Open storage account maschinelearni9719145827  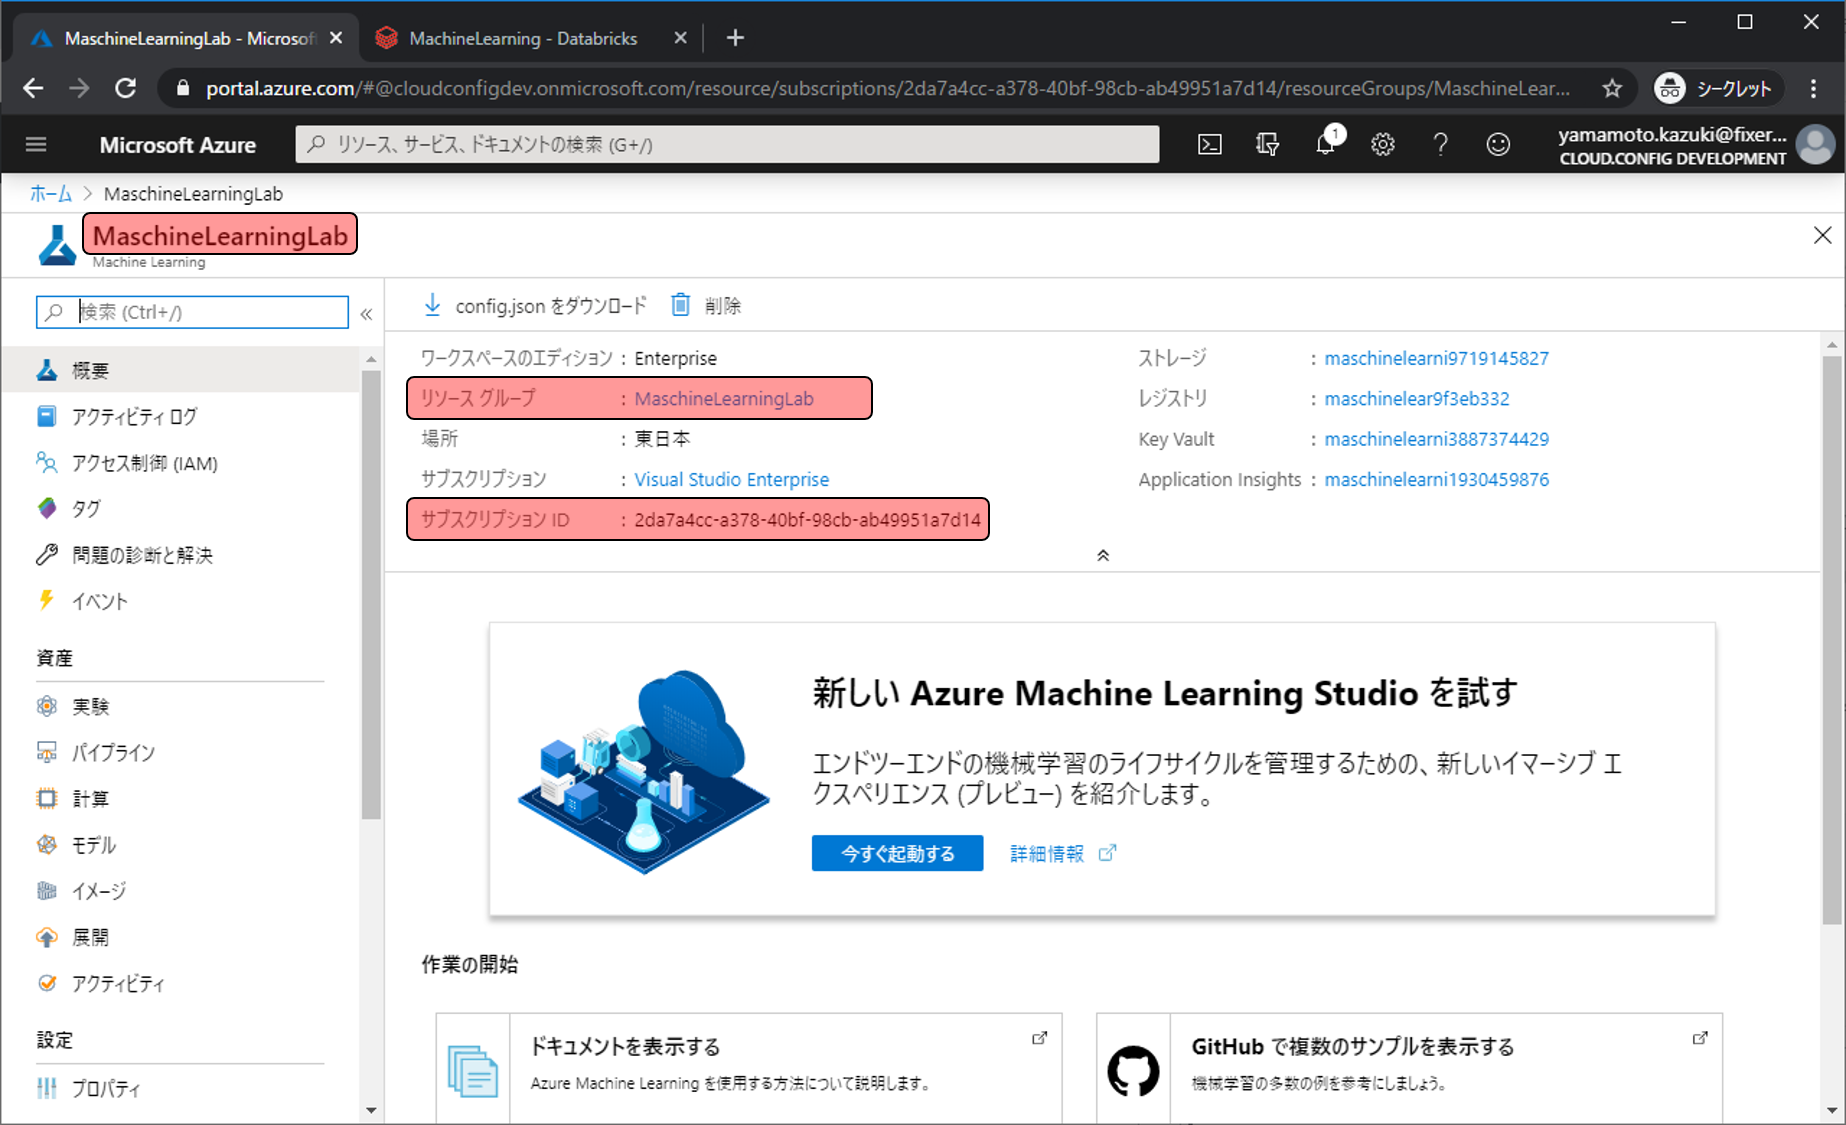click(1436, 358)
